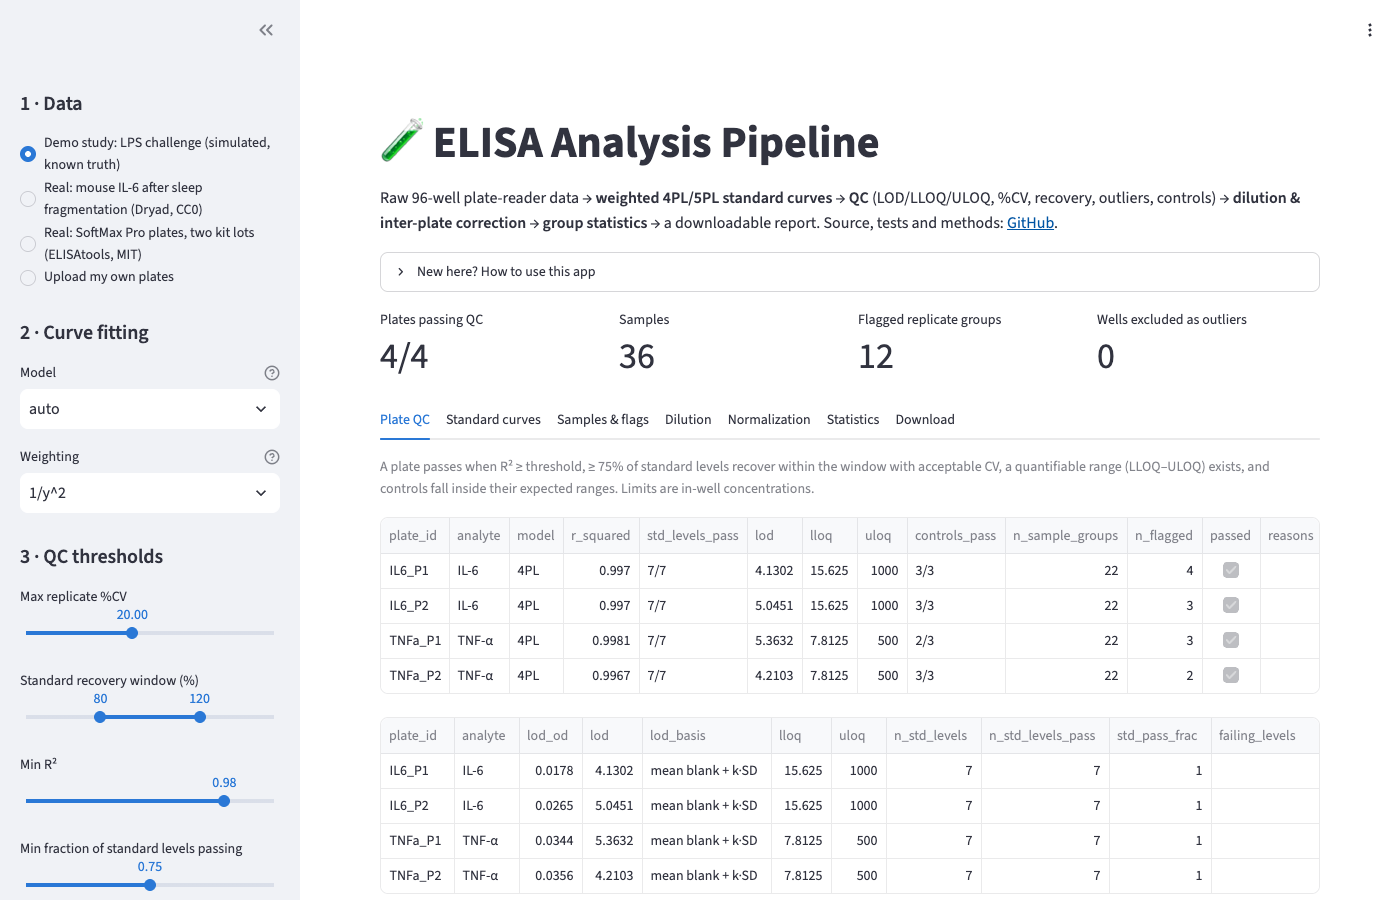Switch to the Standard curves tab
Viewport: 1400px width, 900px height.
tap(493, 420)
